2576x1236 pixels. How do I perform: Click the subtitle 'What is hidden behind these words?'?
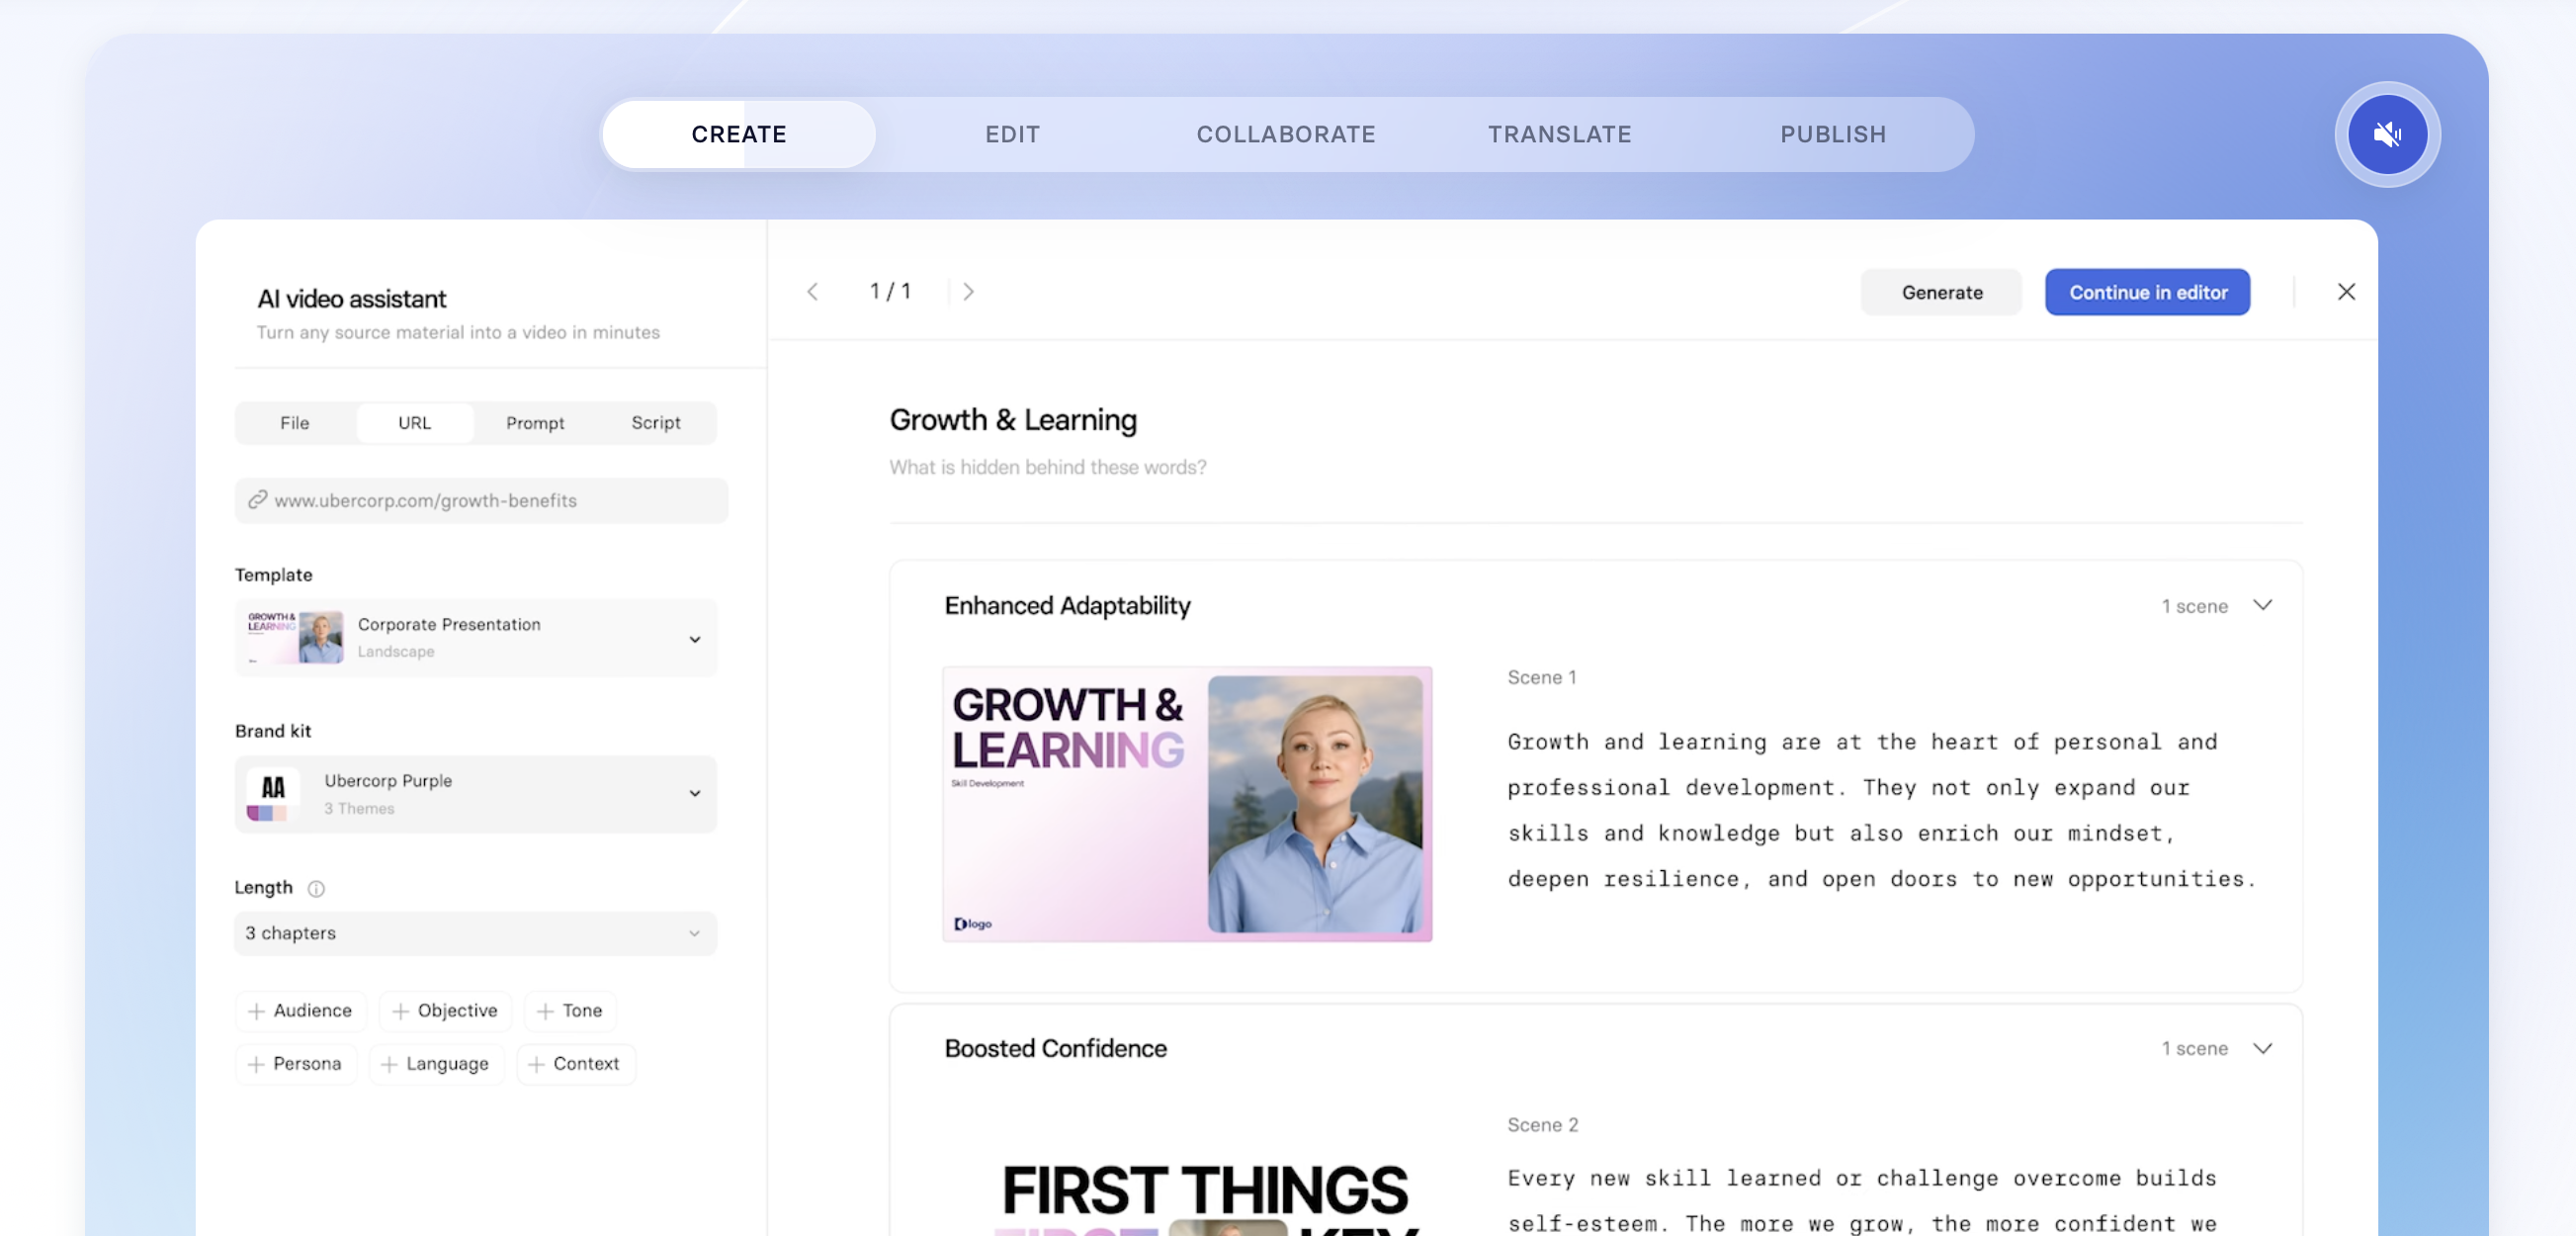coord(1048,467)
